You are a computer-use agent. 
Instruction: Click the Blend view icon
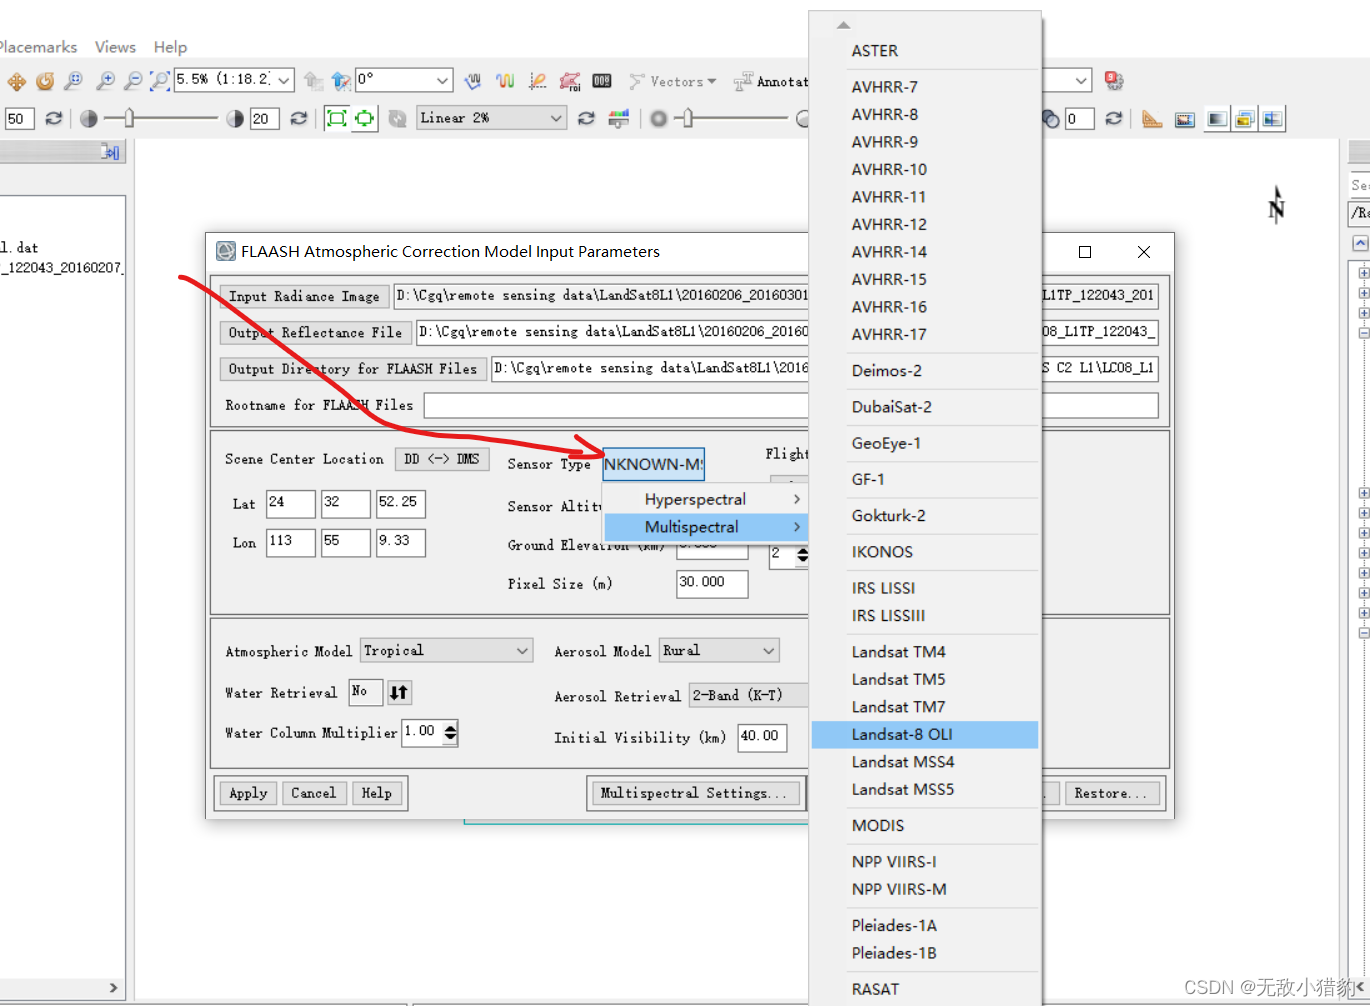tap(1217, 119)
